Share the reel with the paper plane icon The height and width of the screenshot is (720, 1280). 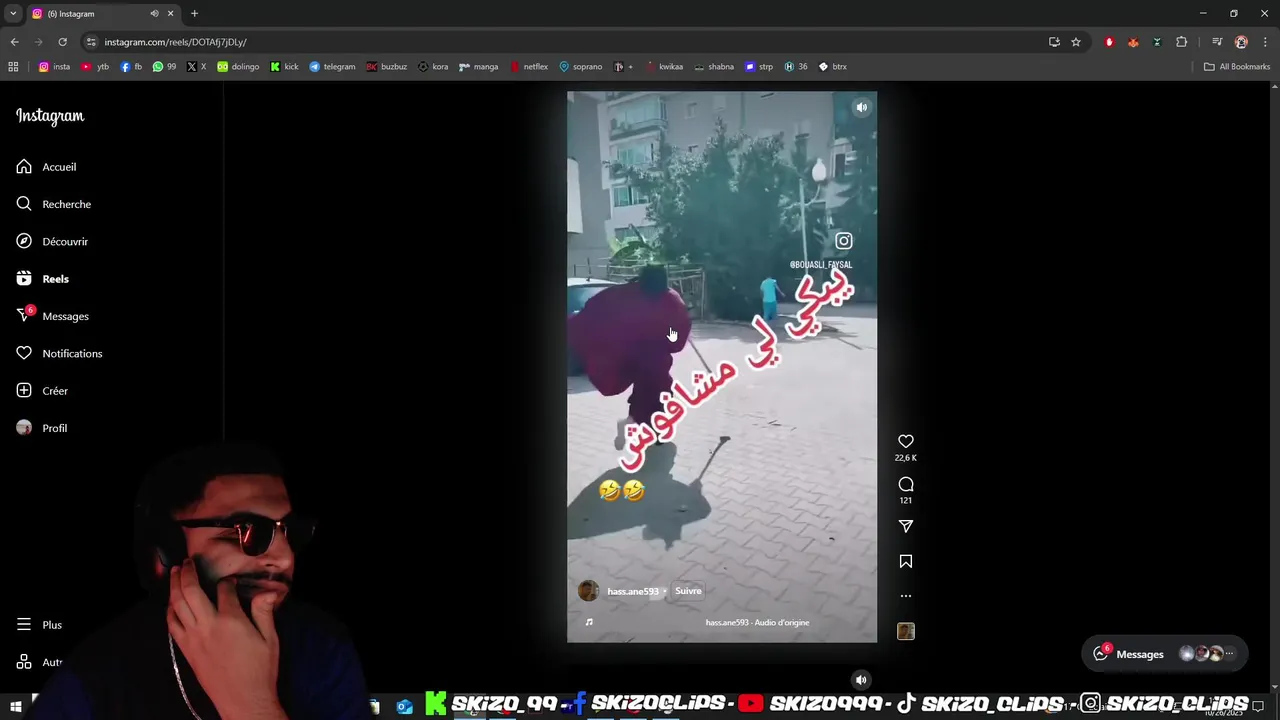(906, 526)
